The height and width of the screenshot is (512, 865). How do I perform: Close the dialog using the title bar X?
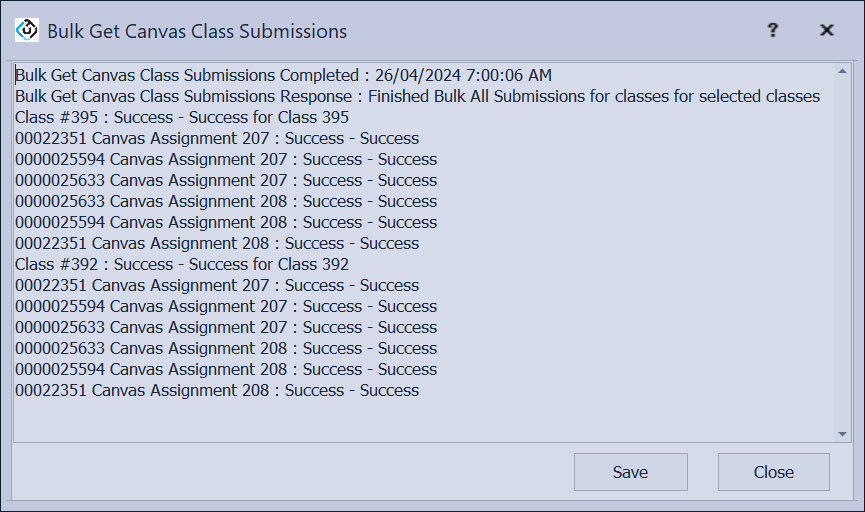(827, 30)
